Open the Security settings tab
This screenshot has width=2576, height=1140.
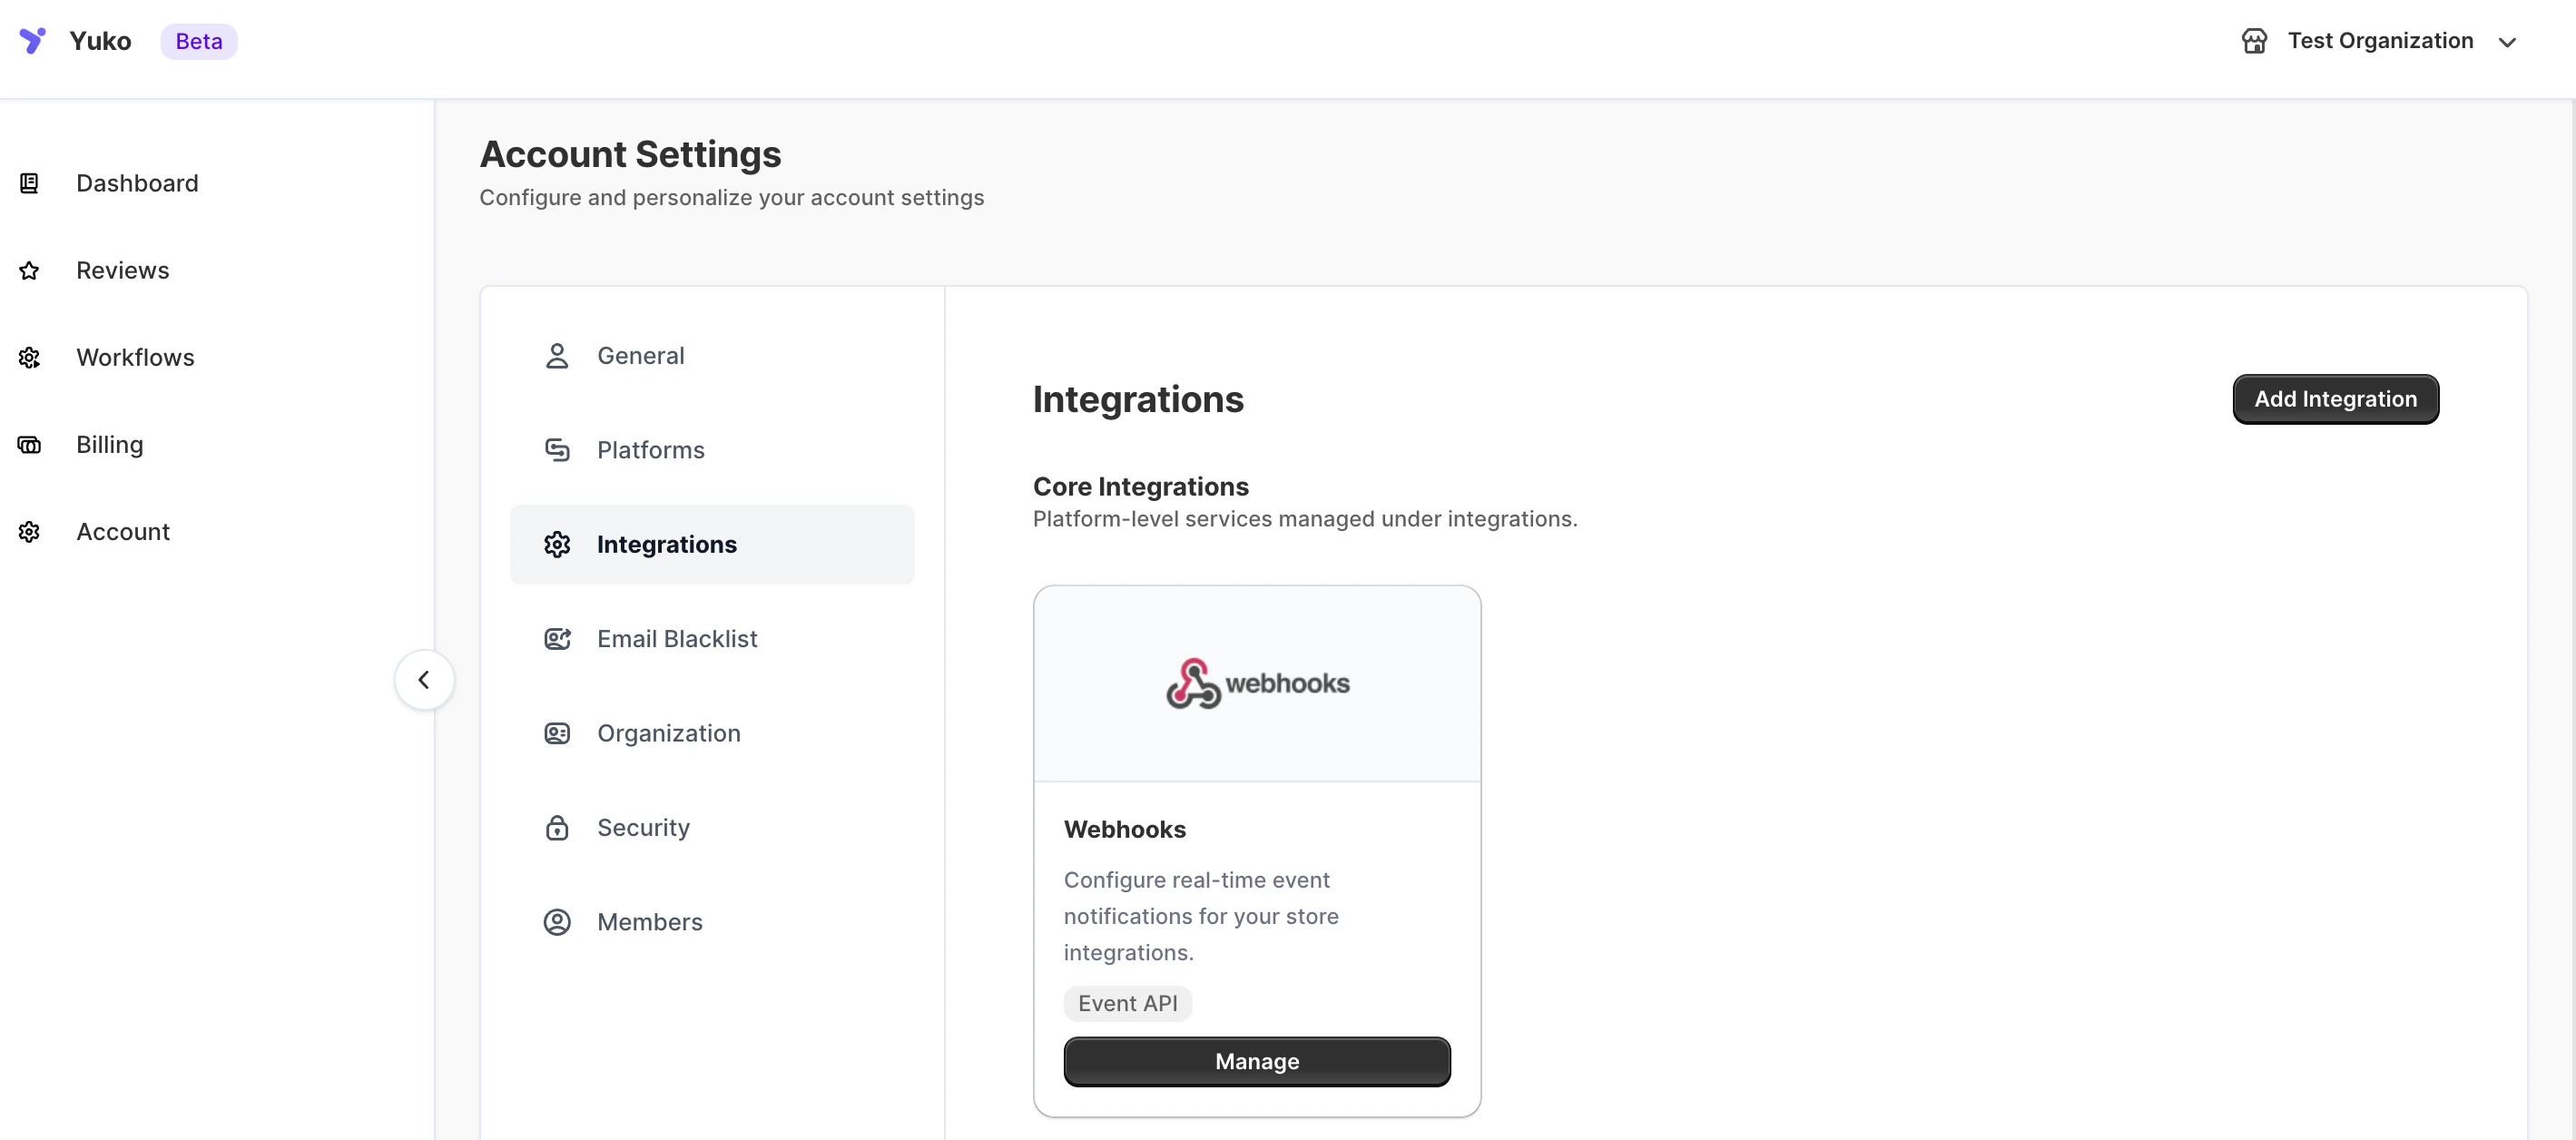tap(712, 827)
